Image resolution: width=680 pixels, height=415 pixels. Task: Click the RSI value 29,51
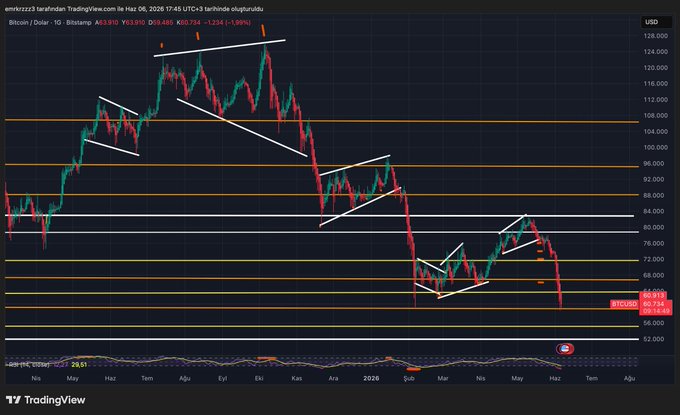point(79,365)
